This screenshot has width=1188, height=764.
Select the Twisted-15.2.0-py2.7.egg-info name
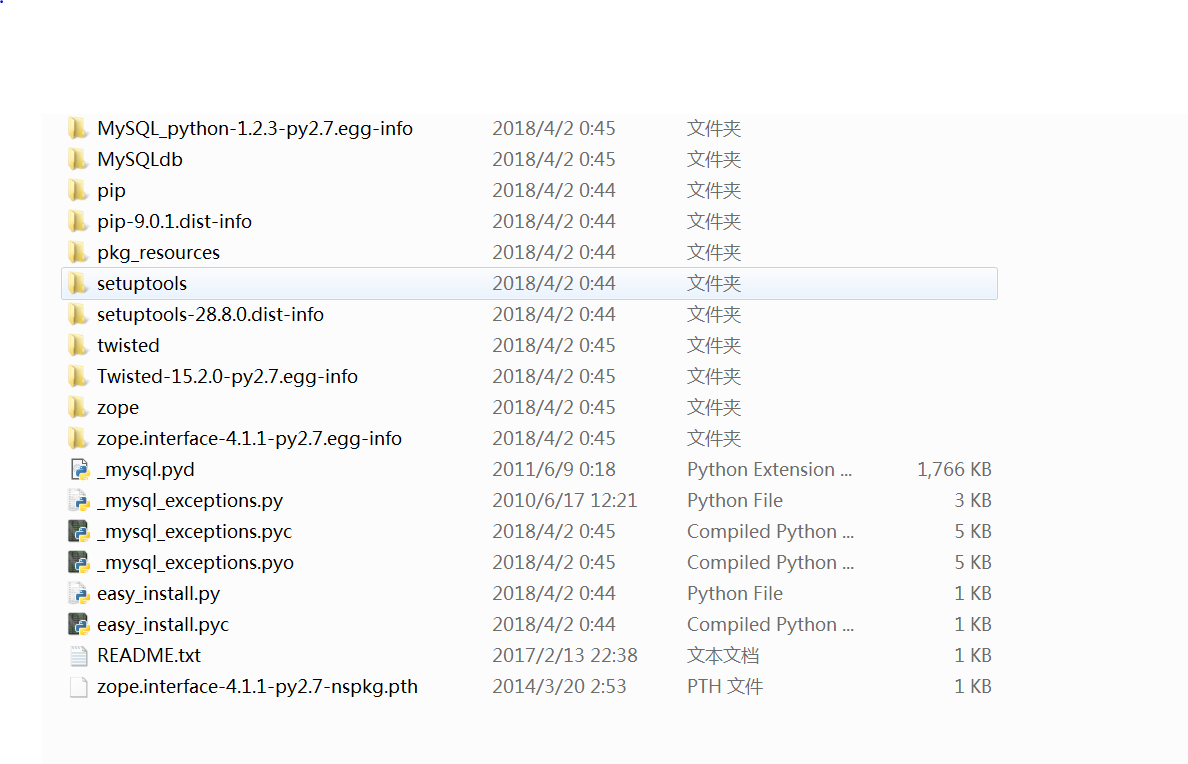227,377
